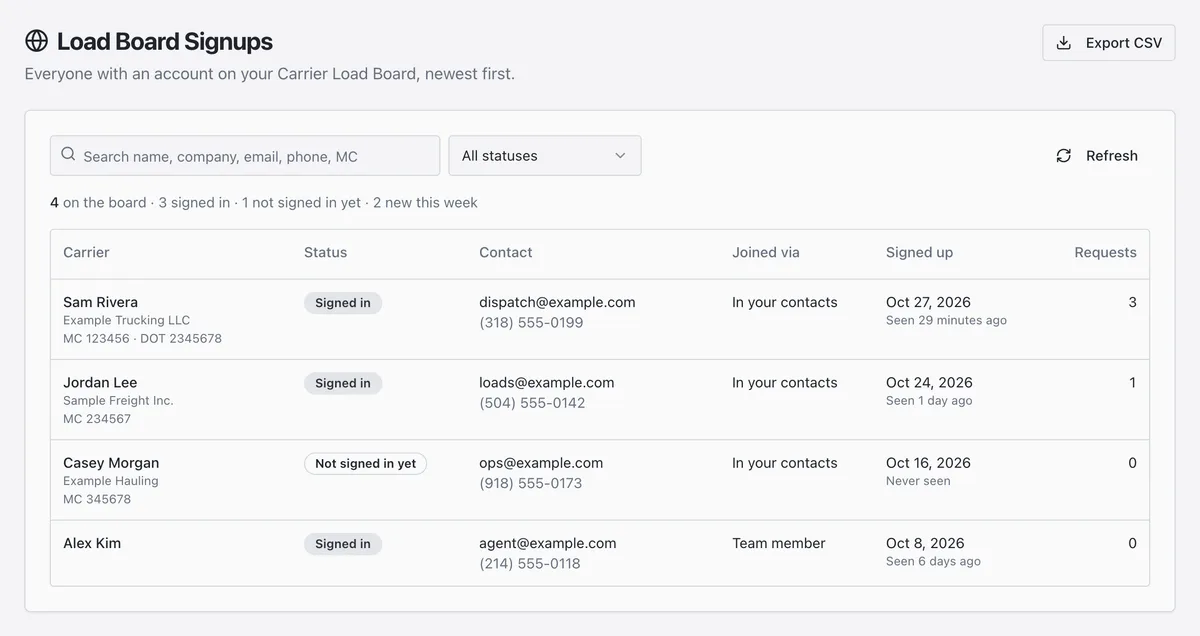The width and height of the screenshot is (1200, 636).
Task: Export the signups as CSV
Action: click(x=1109, y=43)
